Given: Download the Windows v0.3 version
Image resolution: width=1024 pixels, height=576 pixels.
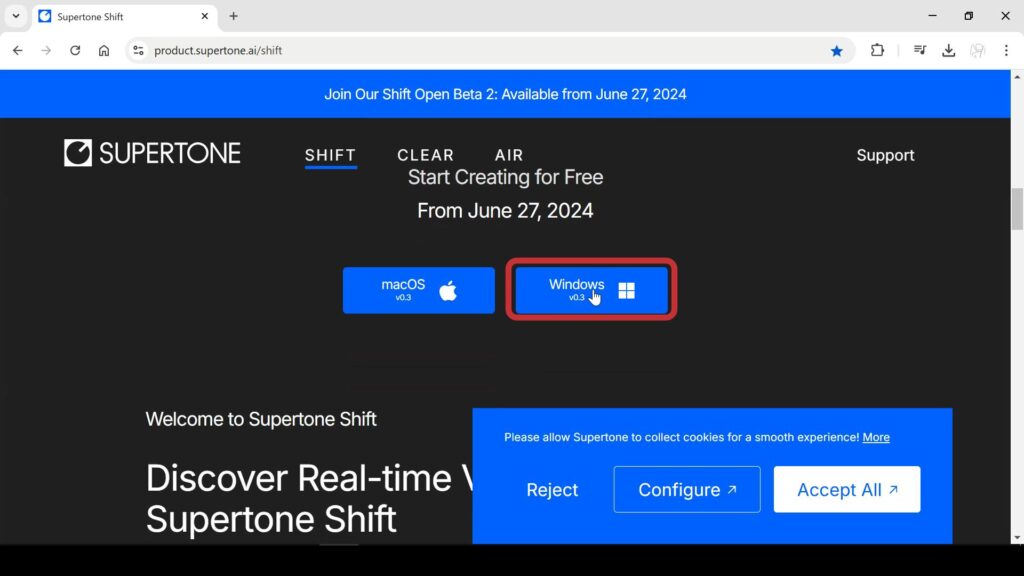Looking at the screenshot, I should (591, 290).
